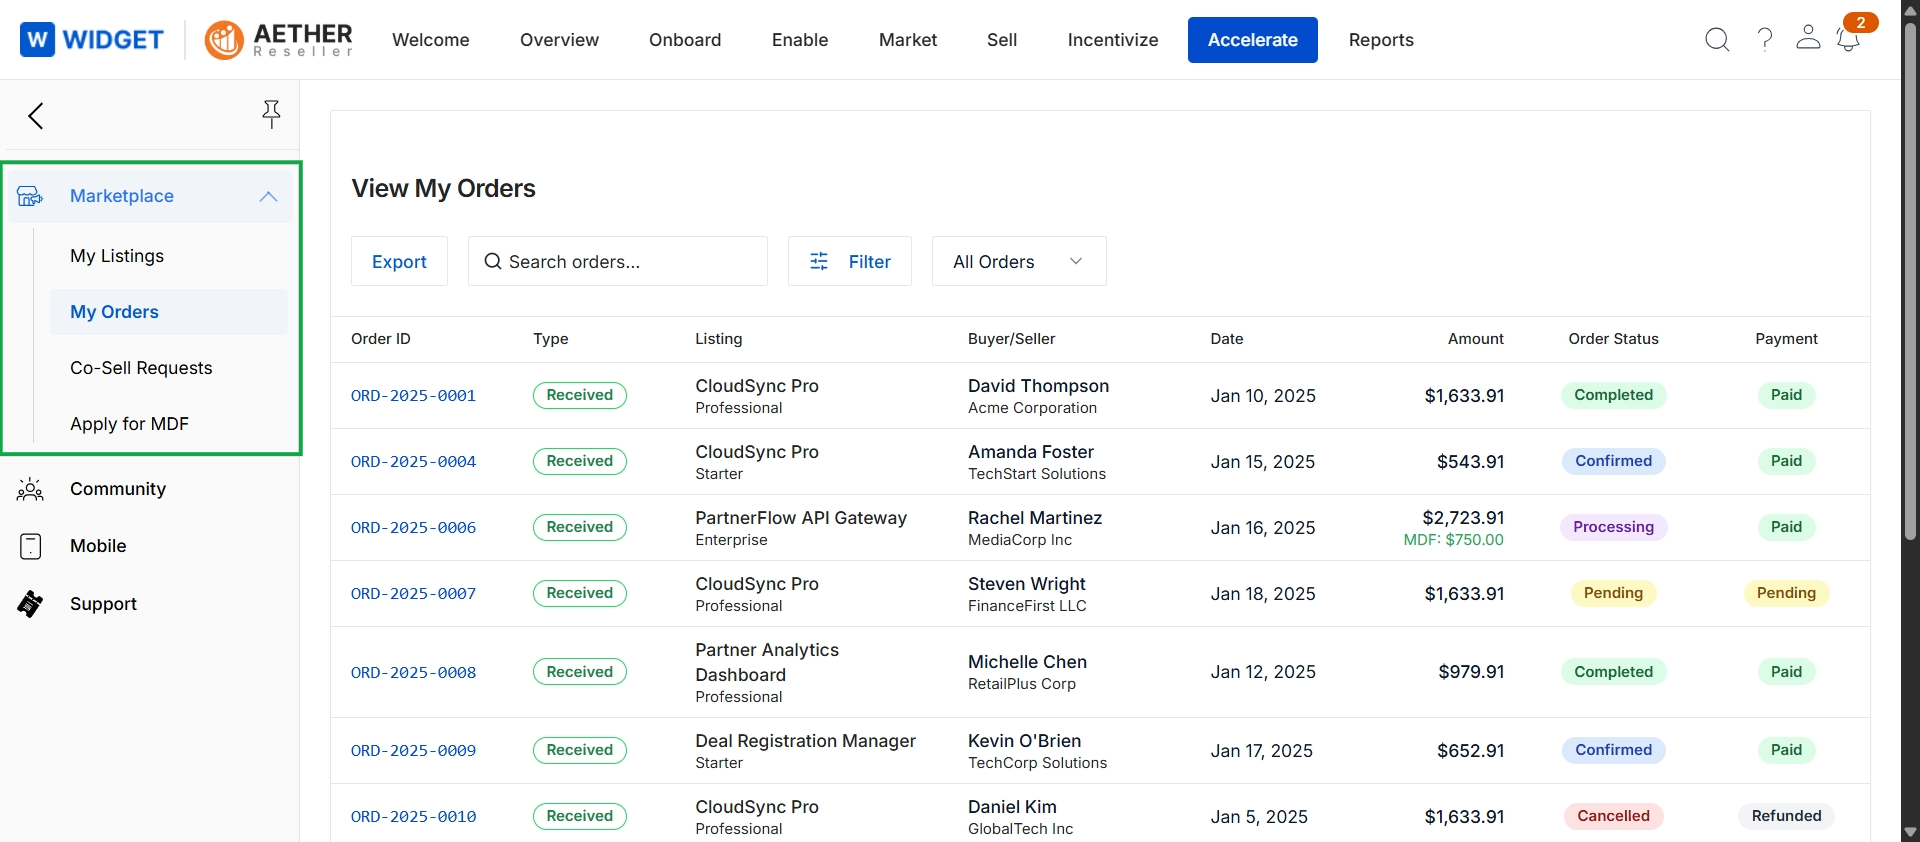The image size is (1920, 842).
Task: Focus the Search orders field
Action: pyautogui.click(x=618, y=261)
